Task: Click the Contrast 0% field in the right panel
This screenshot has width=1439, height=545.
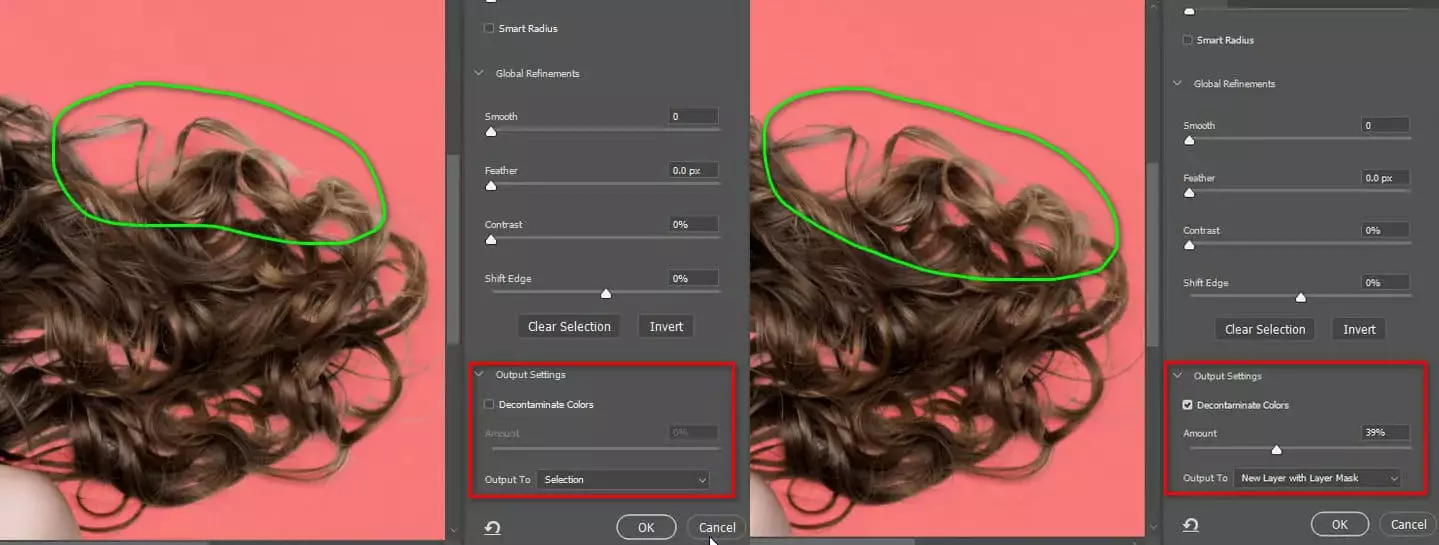Action: tap(1386, 230)
